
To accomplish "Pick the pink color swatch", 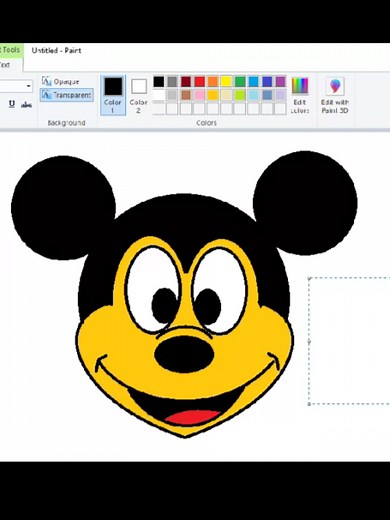I will tap(199, 95).
